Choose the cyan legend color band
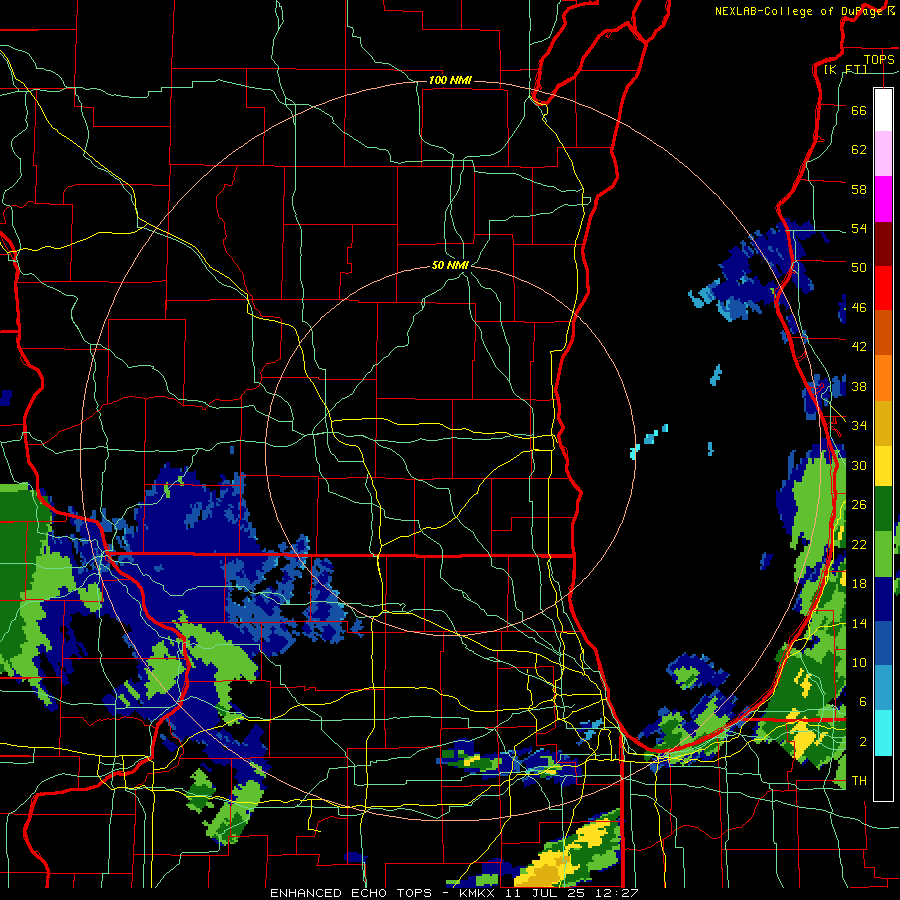The height and width of the screenshot is (900, 900). click(x=883, y=733)
